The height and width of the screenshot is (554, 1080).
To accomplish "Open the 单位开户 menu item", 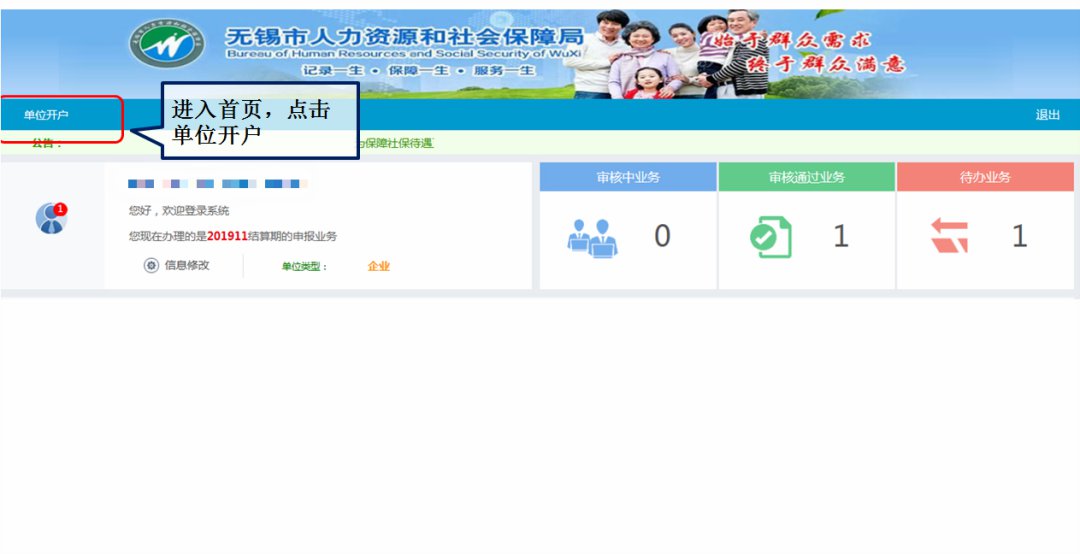I will [x=46, y=115].
